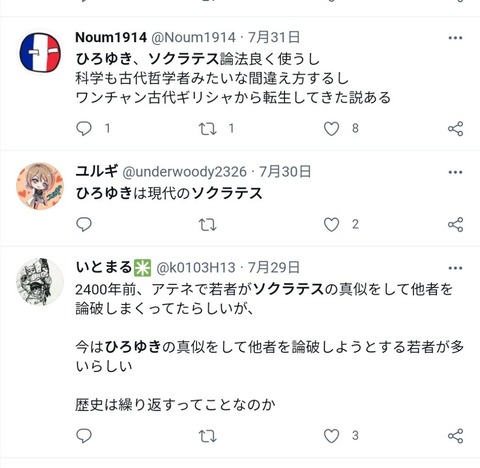Share いとまる's tweet

click(x=456, y=436)
